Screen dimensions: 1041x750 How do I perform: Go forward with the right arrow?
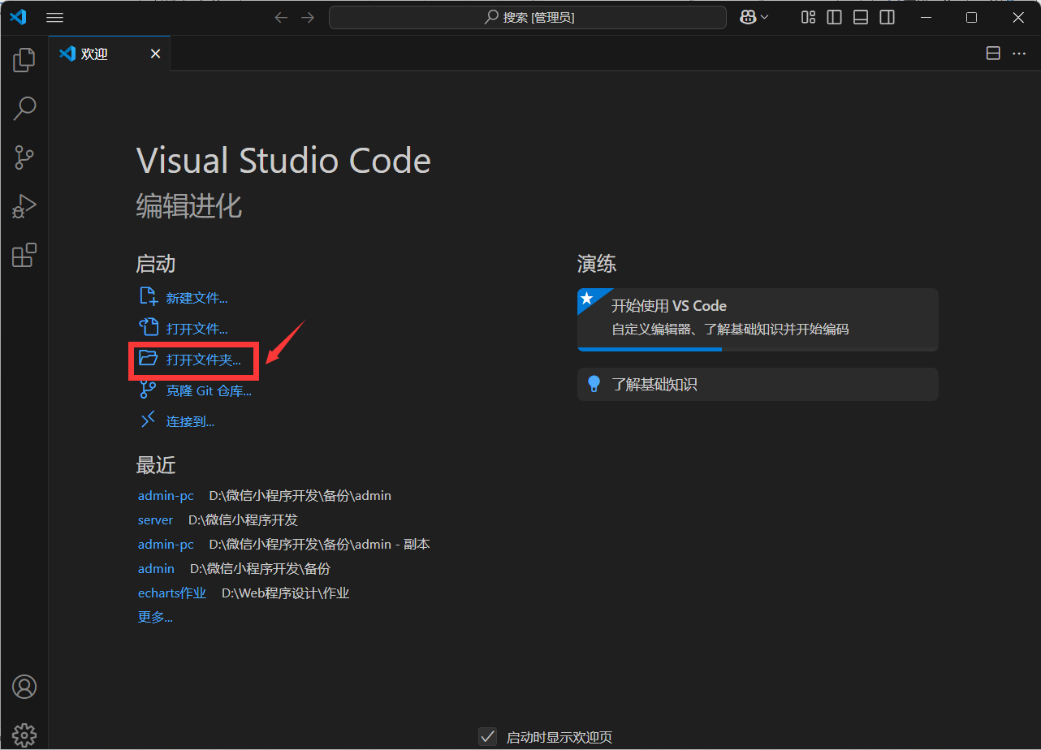click(307, 18)
